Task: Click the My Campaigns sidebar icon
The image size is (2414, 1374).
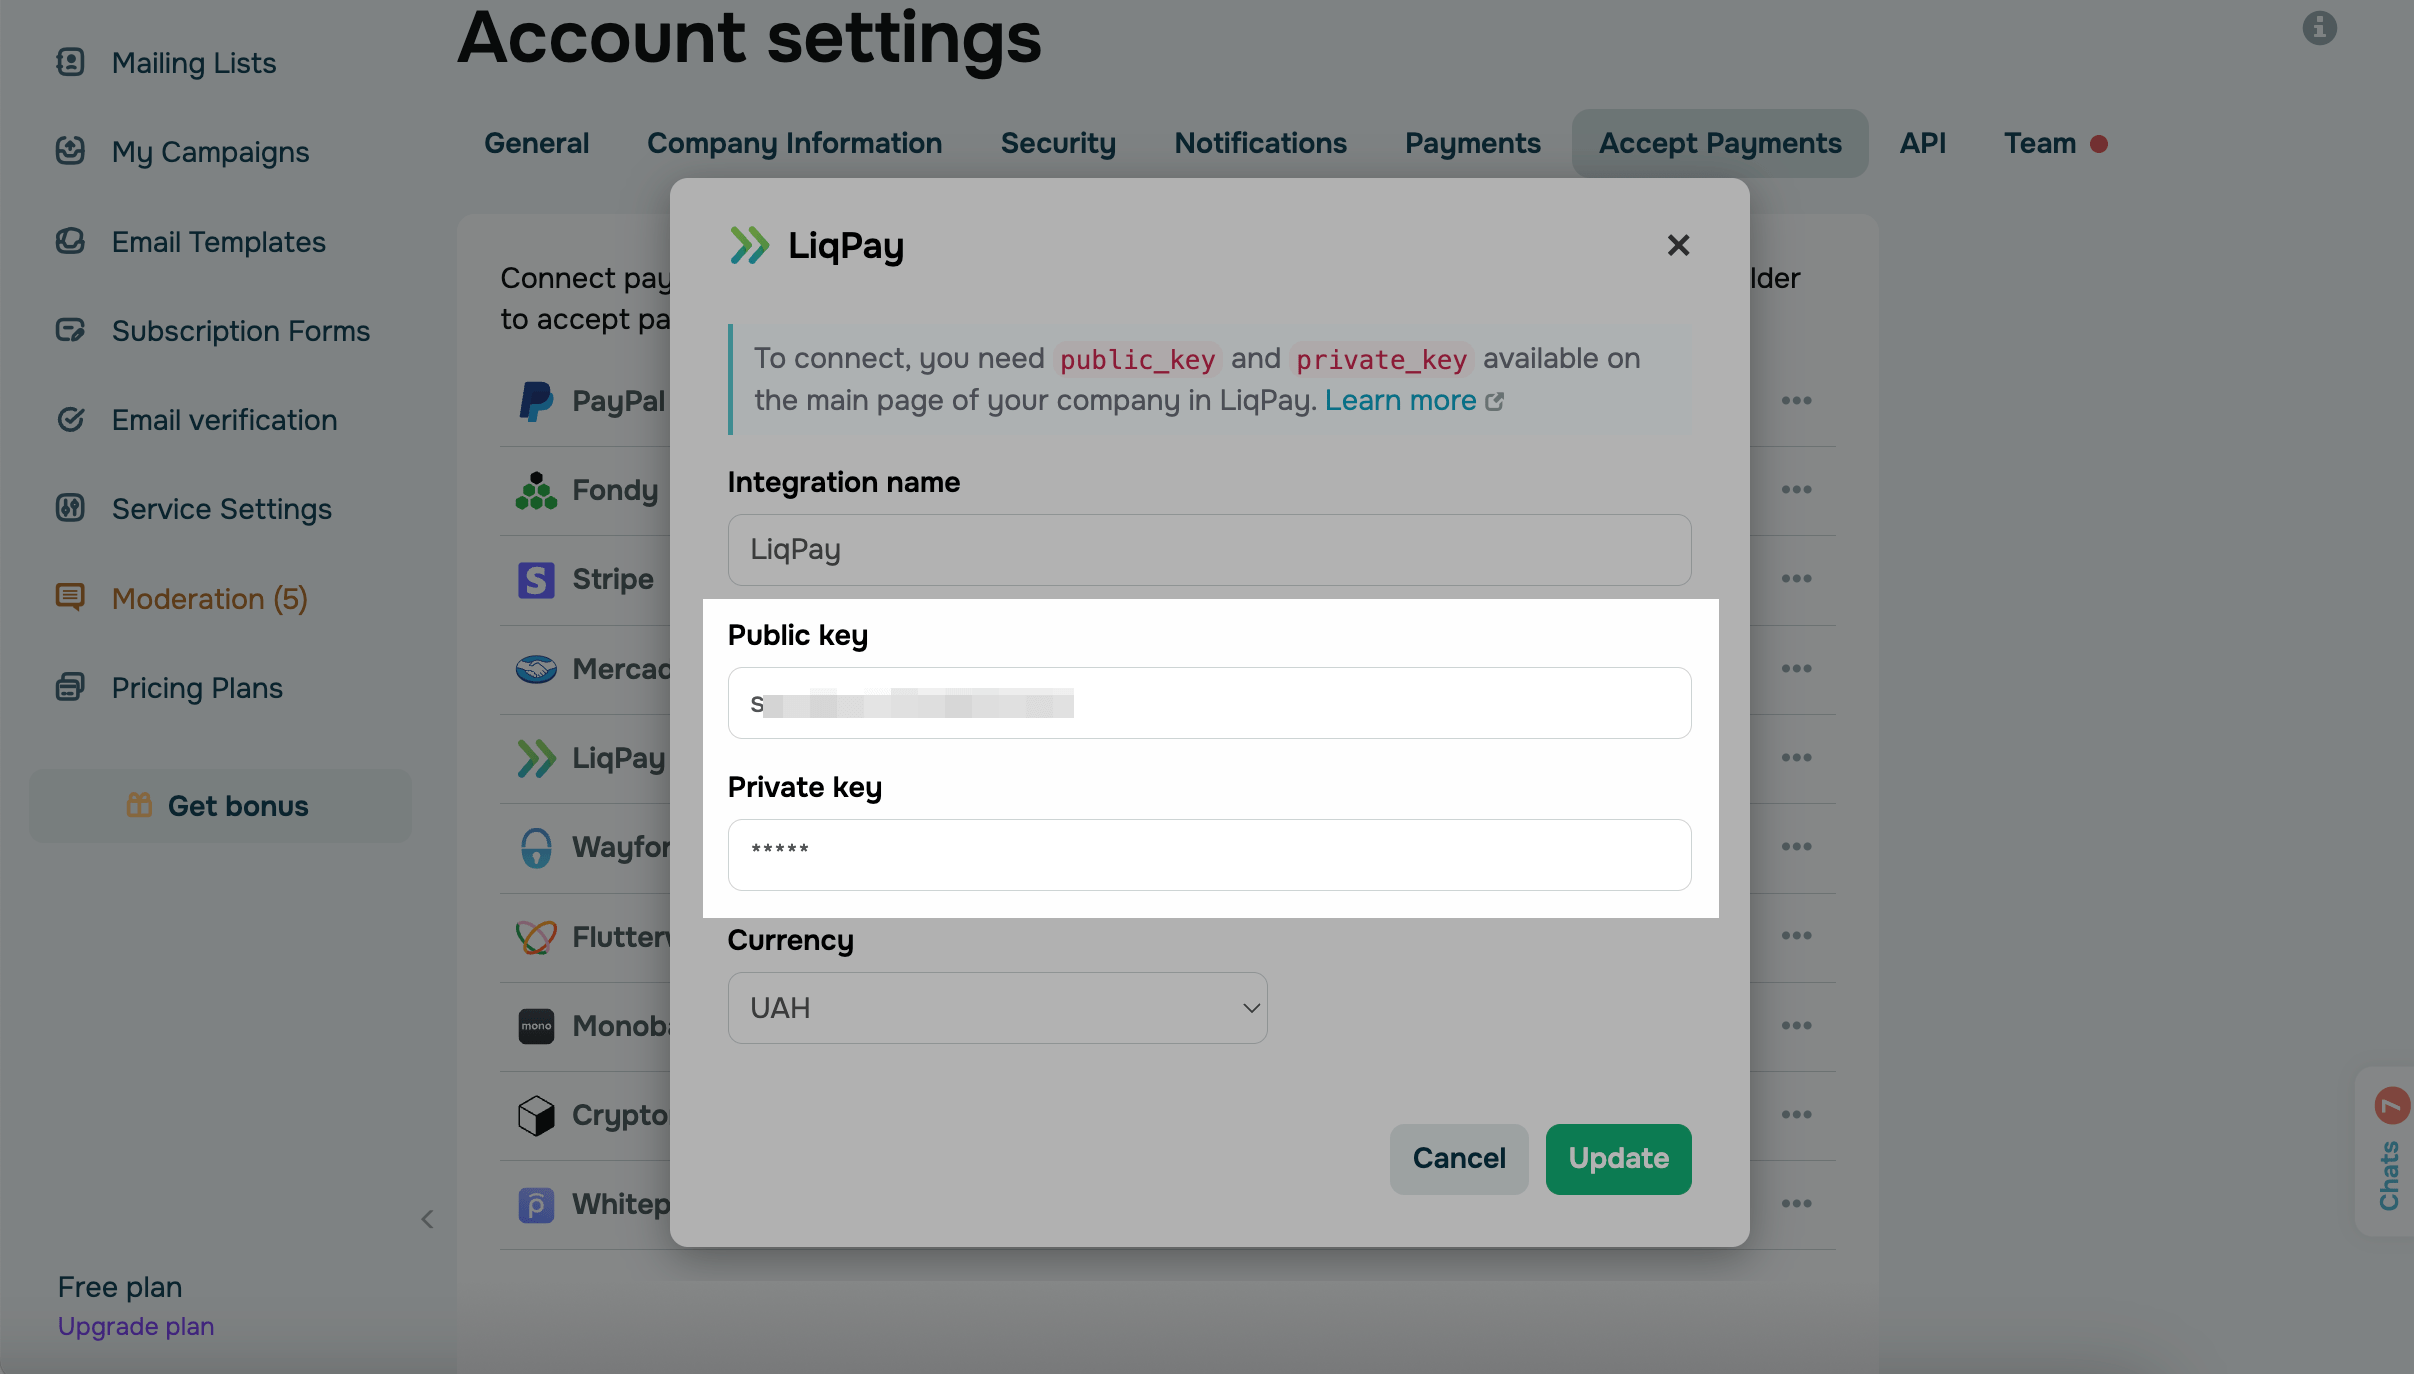Action: (x=70, y=151)
